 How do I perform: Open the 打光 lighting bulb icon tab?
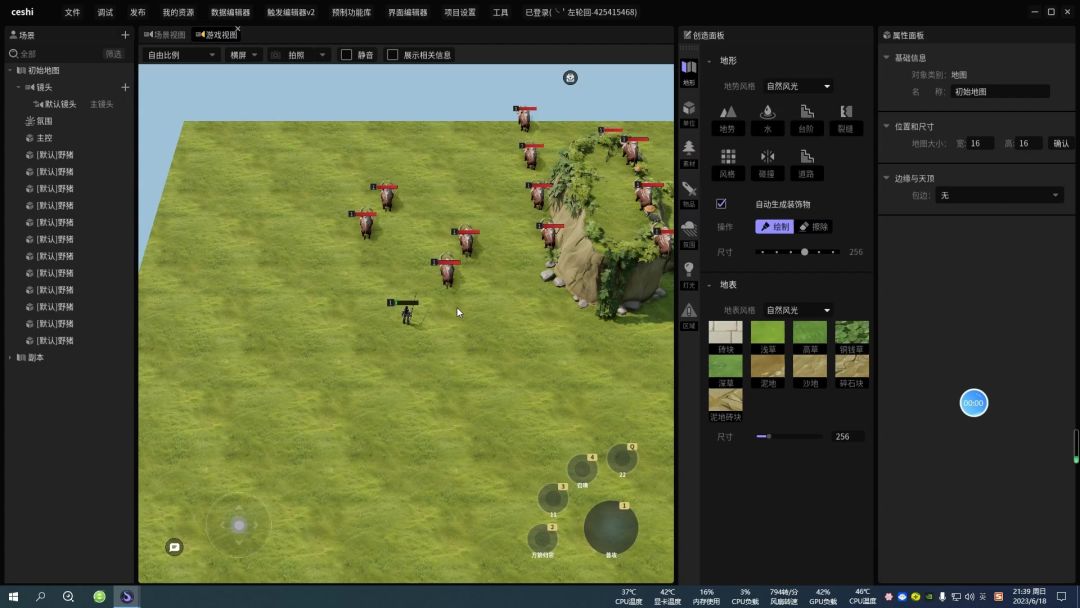pyautogui.click(x=689, y=275)
